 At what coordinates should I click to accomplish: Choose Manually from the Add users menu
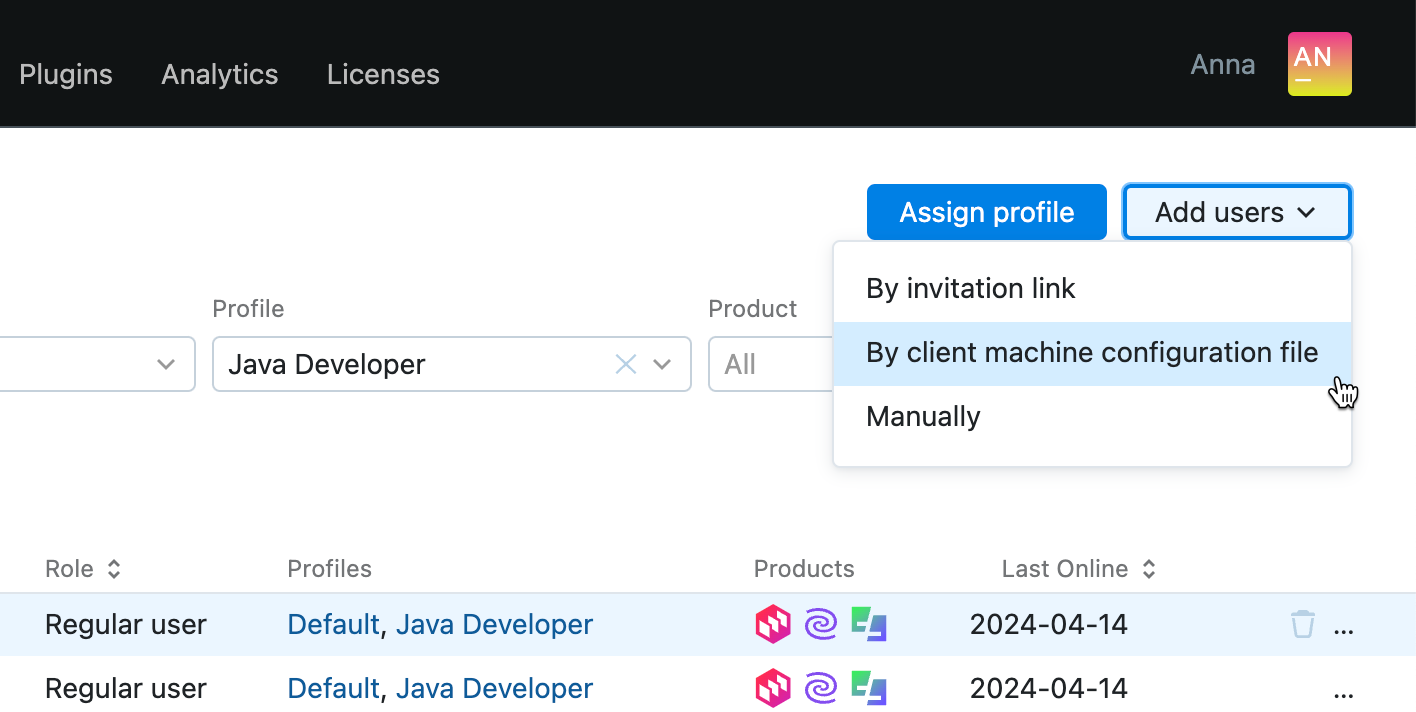coord(923,416)
